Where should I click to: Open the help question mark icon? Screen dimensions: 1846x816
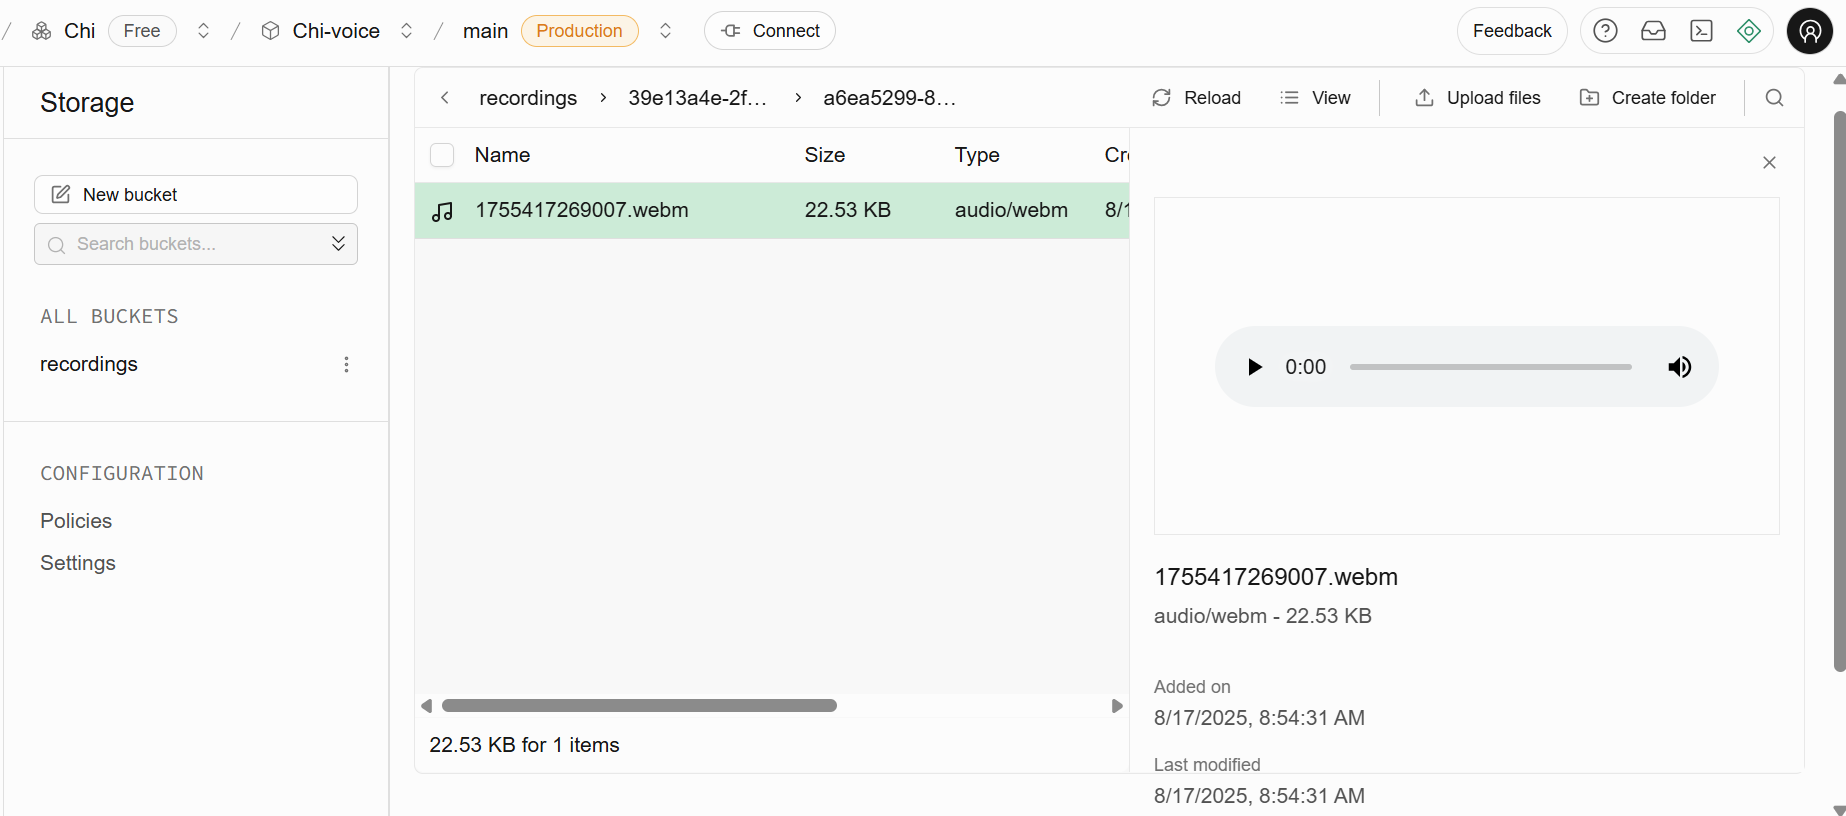(1605, 31)
